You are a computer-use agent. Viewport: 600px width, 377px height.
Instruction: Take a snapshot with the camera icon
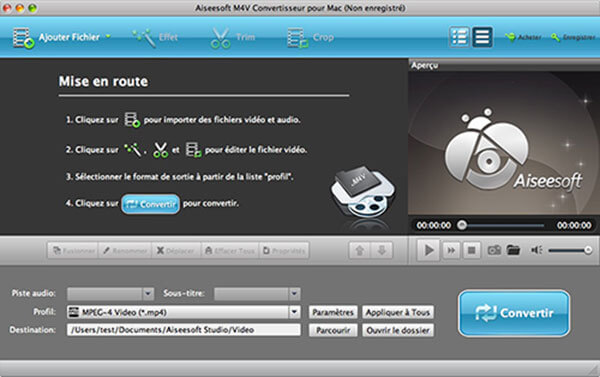coord(494,250)
